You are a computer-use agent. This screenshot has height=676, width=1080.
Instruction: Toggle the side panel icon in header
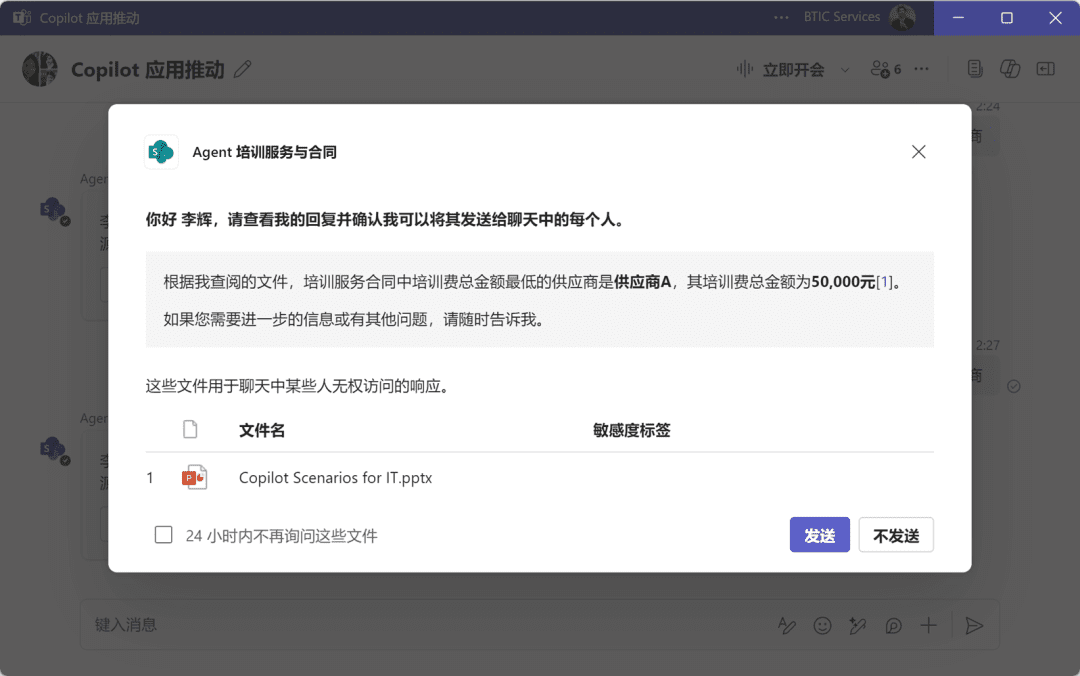coord(1046,69)
